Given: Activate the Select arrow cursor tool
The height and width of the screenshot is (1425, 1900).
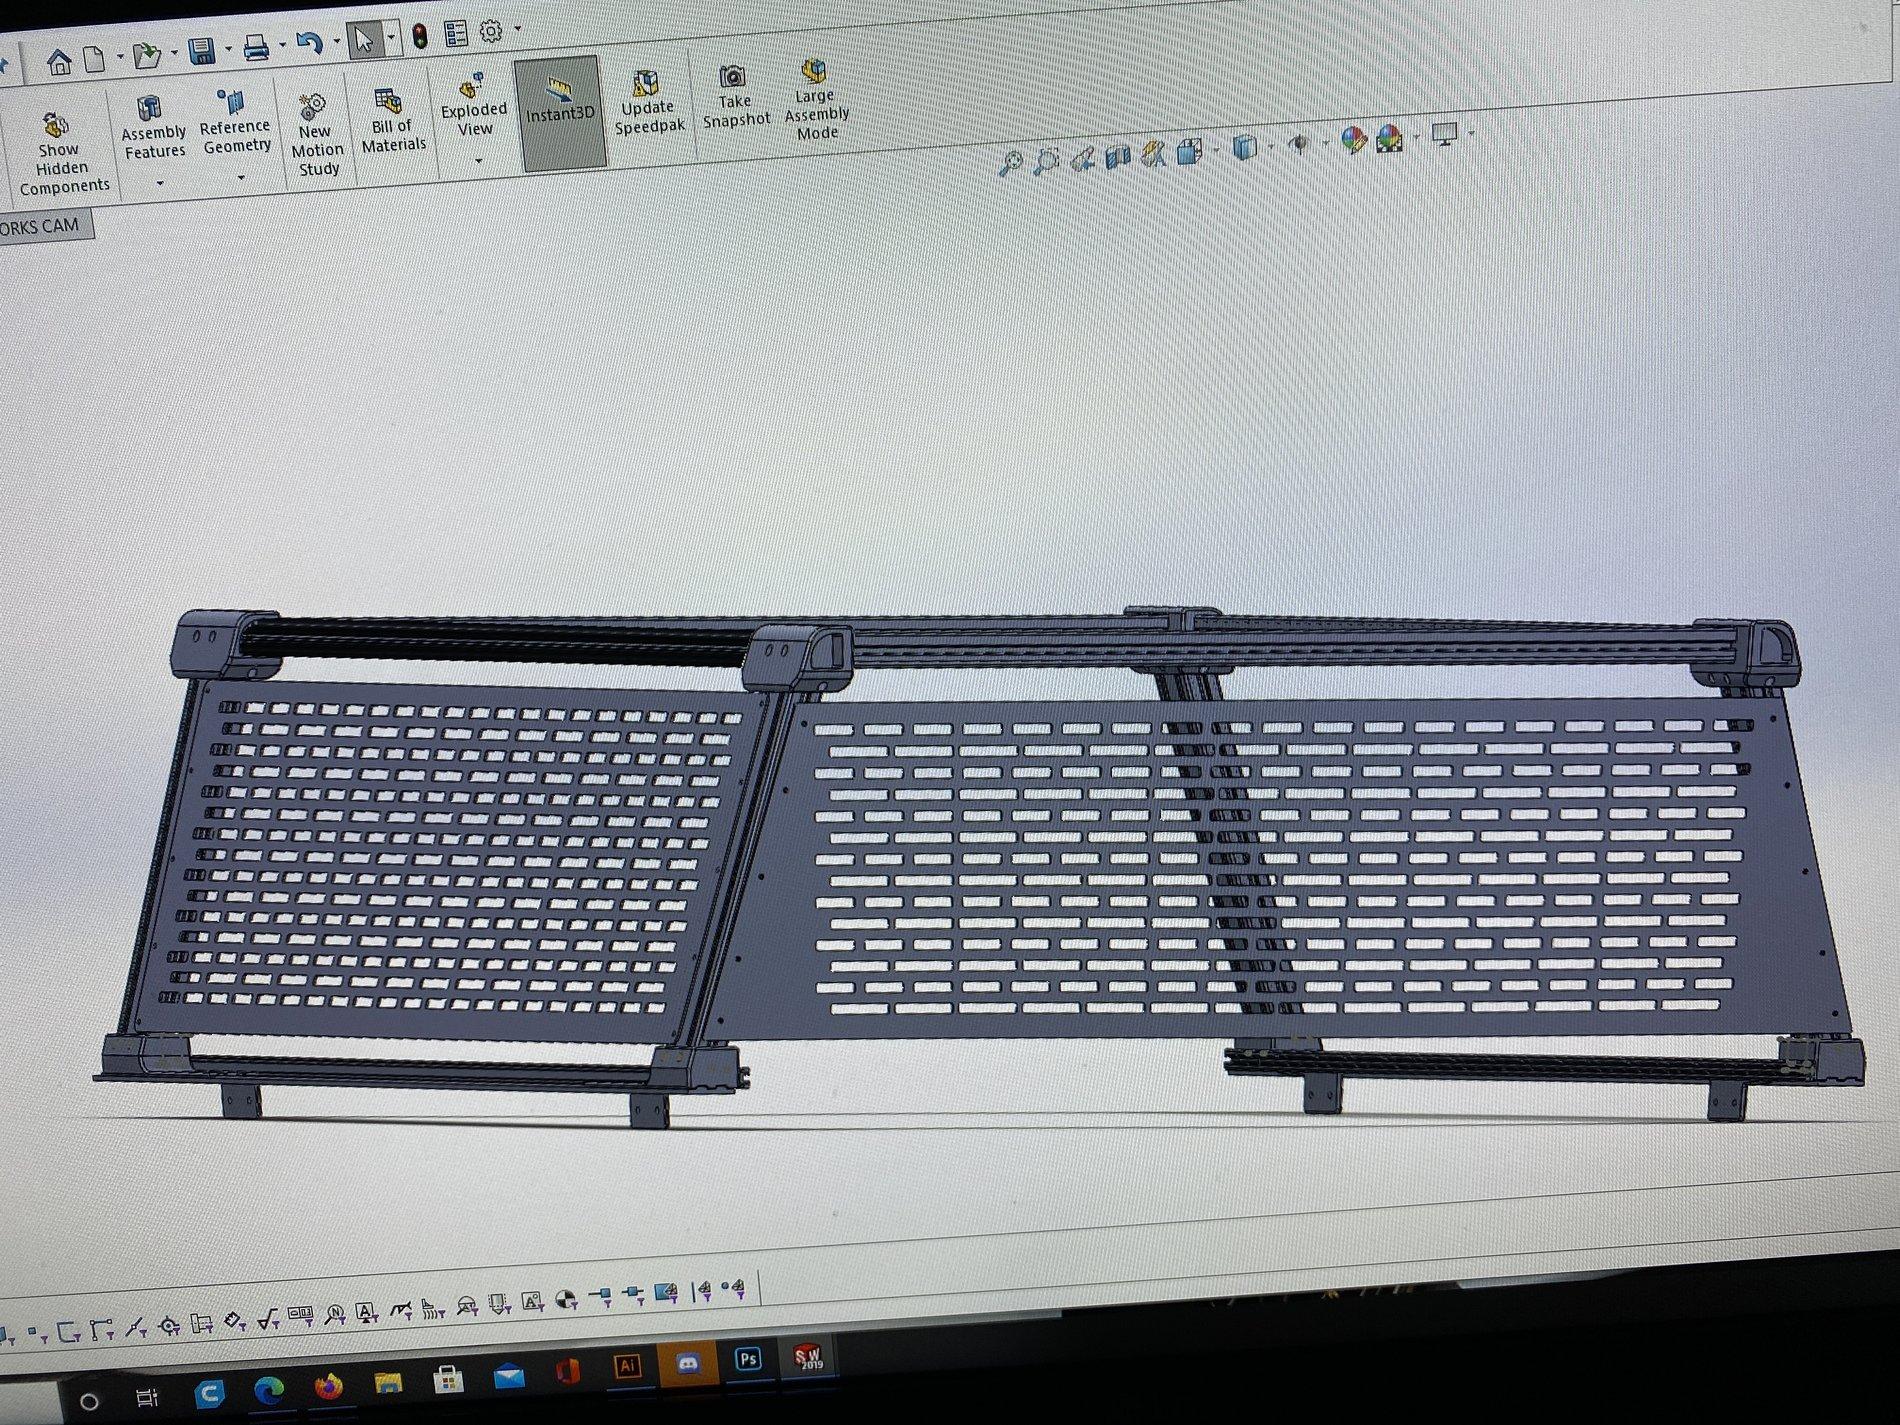Looking at the screenshot, I should tap(364, 40).
